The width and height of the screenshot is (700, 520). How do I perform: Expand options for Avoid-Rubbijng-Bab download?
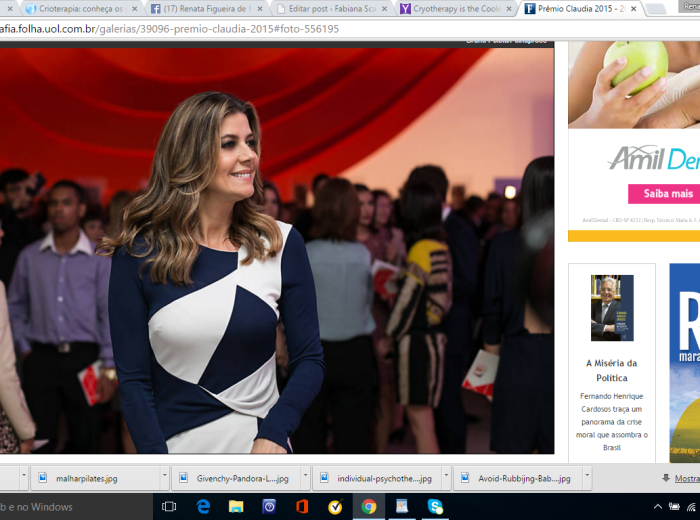pos(587,475)
